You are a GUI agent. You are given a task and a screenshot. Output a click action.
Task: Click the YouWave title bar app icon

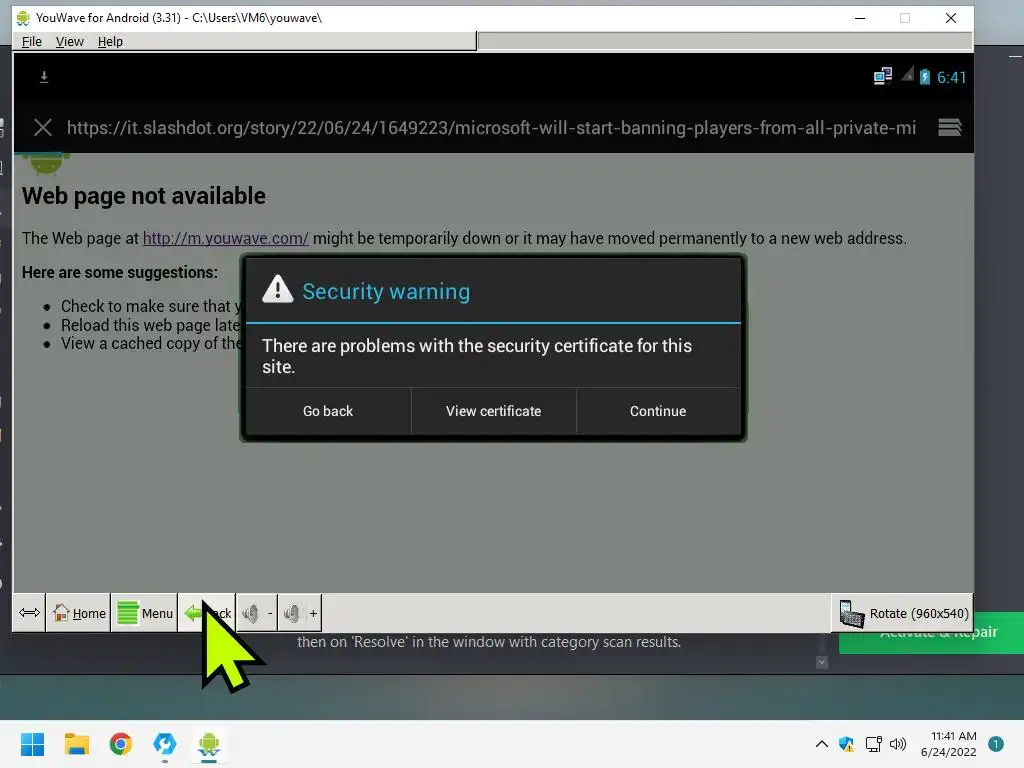click(x=24, y=18)
